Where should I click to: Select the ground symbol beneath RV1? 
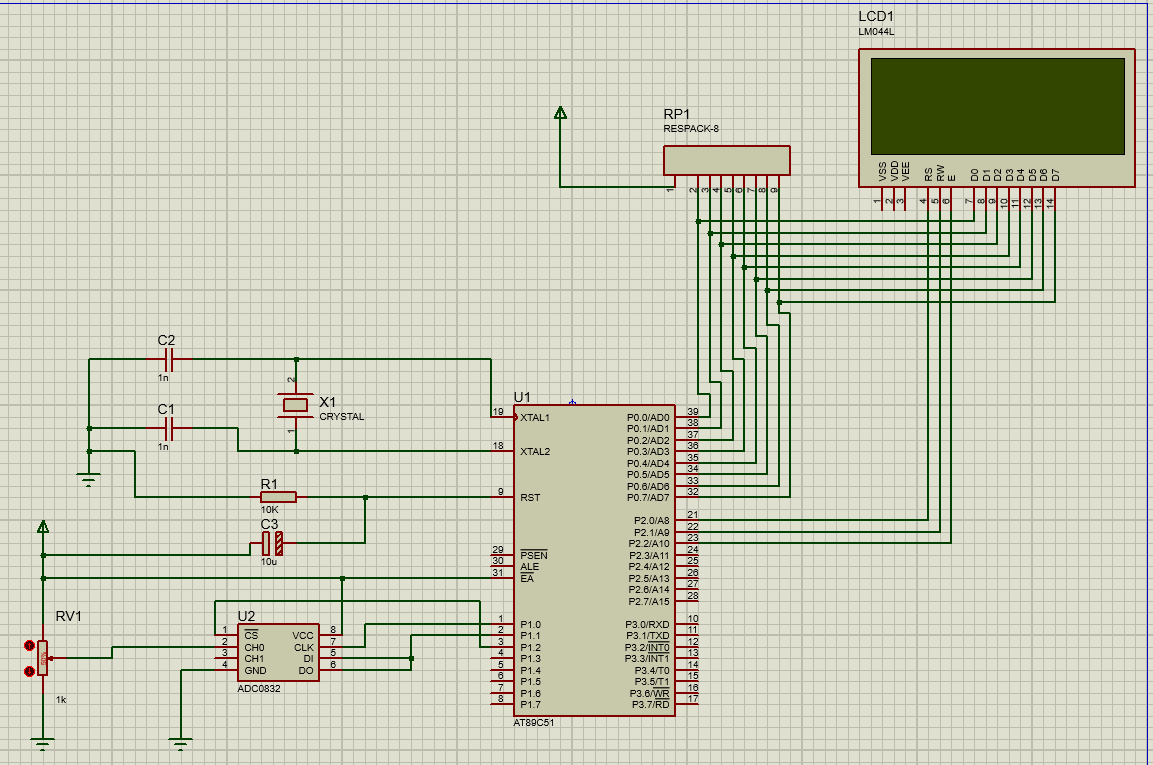(43, 744)
